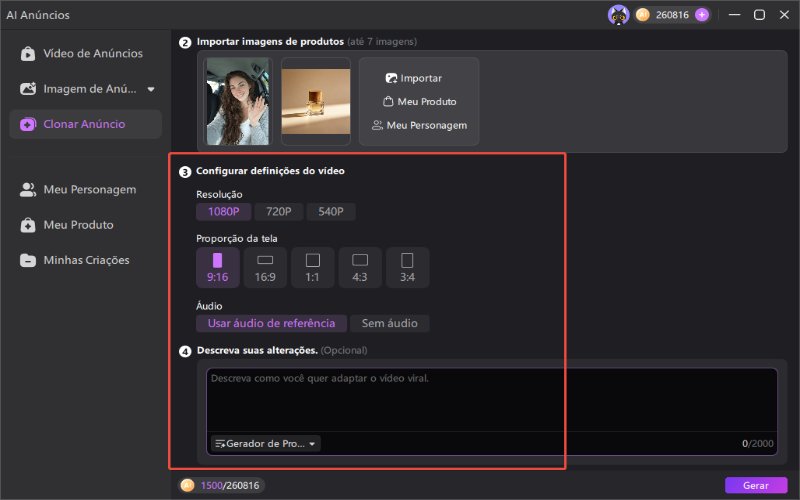Maximize the AI Anúncios window
Viewport: 800px width, 500px height.
coord(759,15)
